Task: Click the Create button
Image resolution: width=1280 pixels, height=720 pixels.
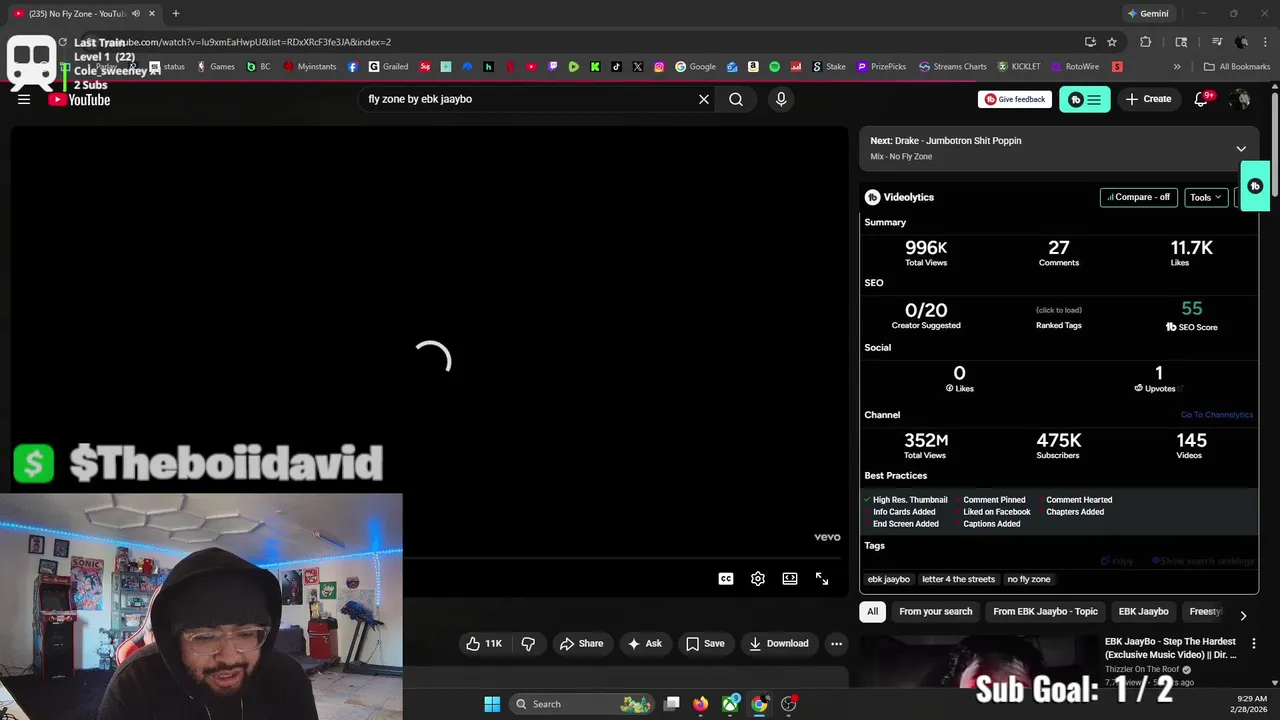Action: [1148, 99]
